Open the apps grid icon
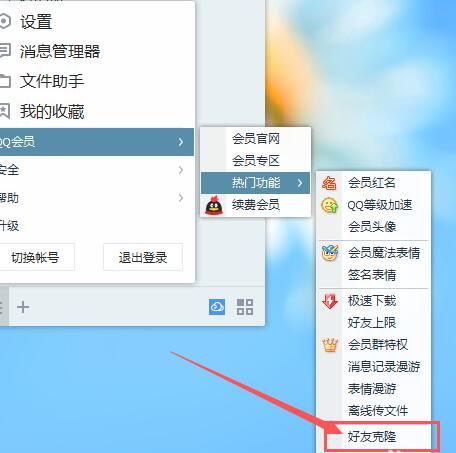 (245, 307)
